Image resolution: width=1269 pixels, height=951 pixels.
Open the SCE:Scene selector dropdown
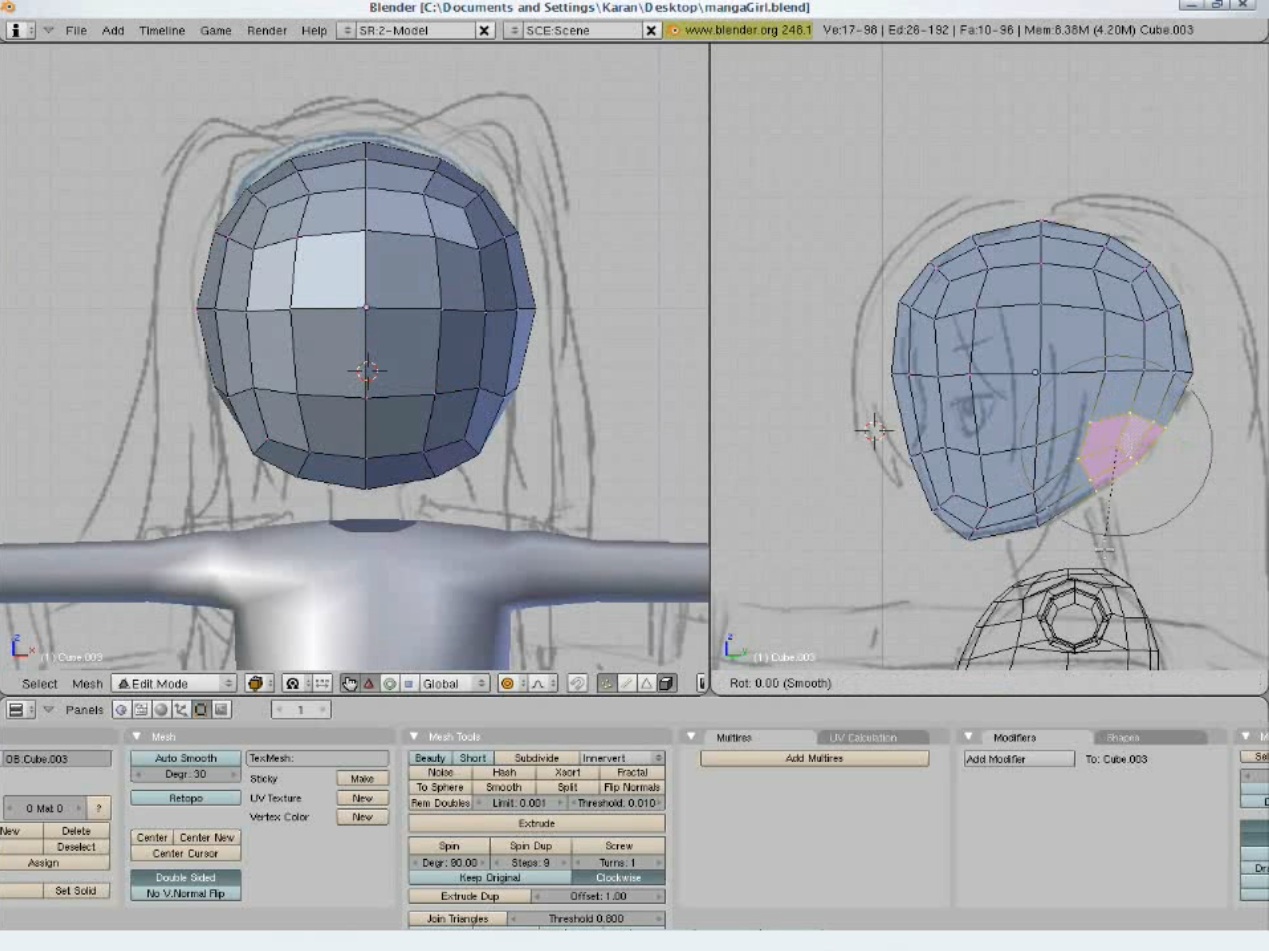[514, 30]
